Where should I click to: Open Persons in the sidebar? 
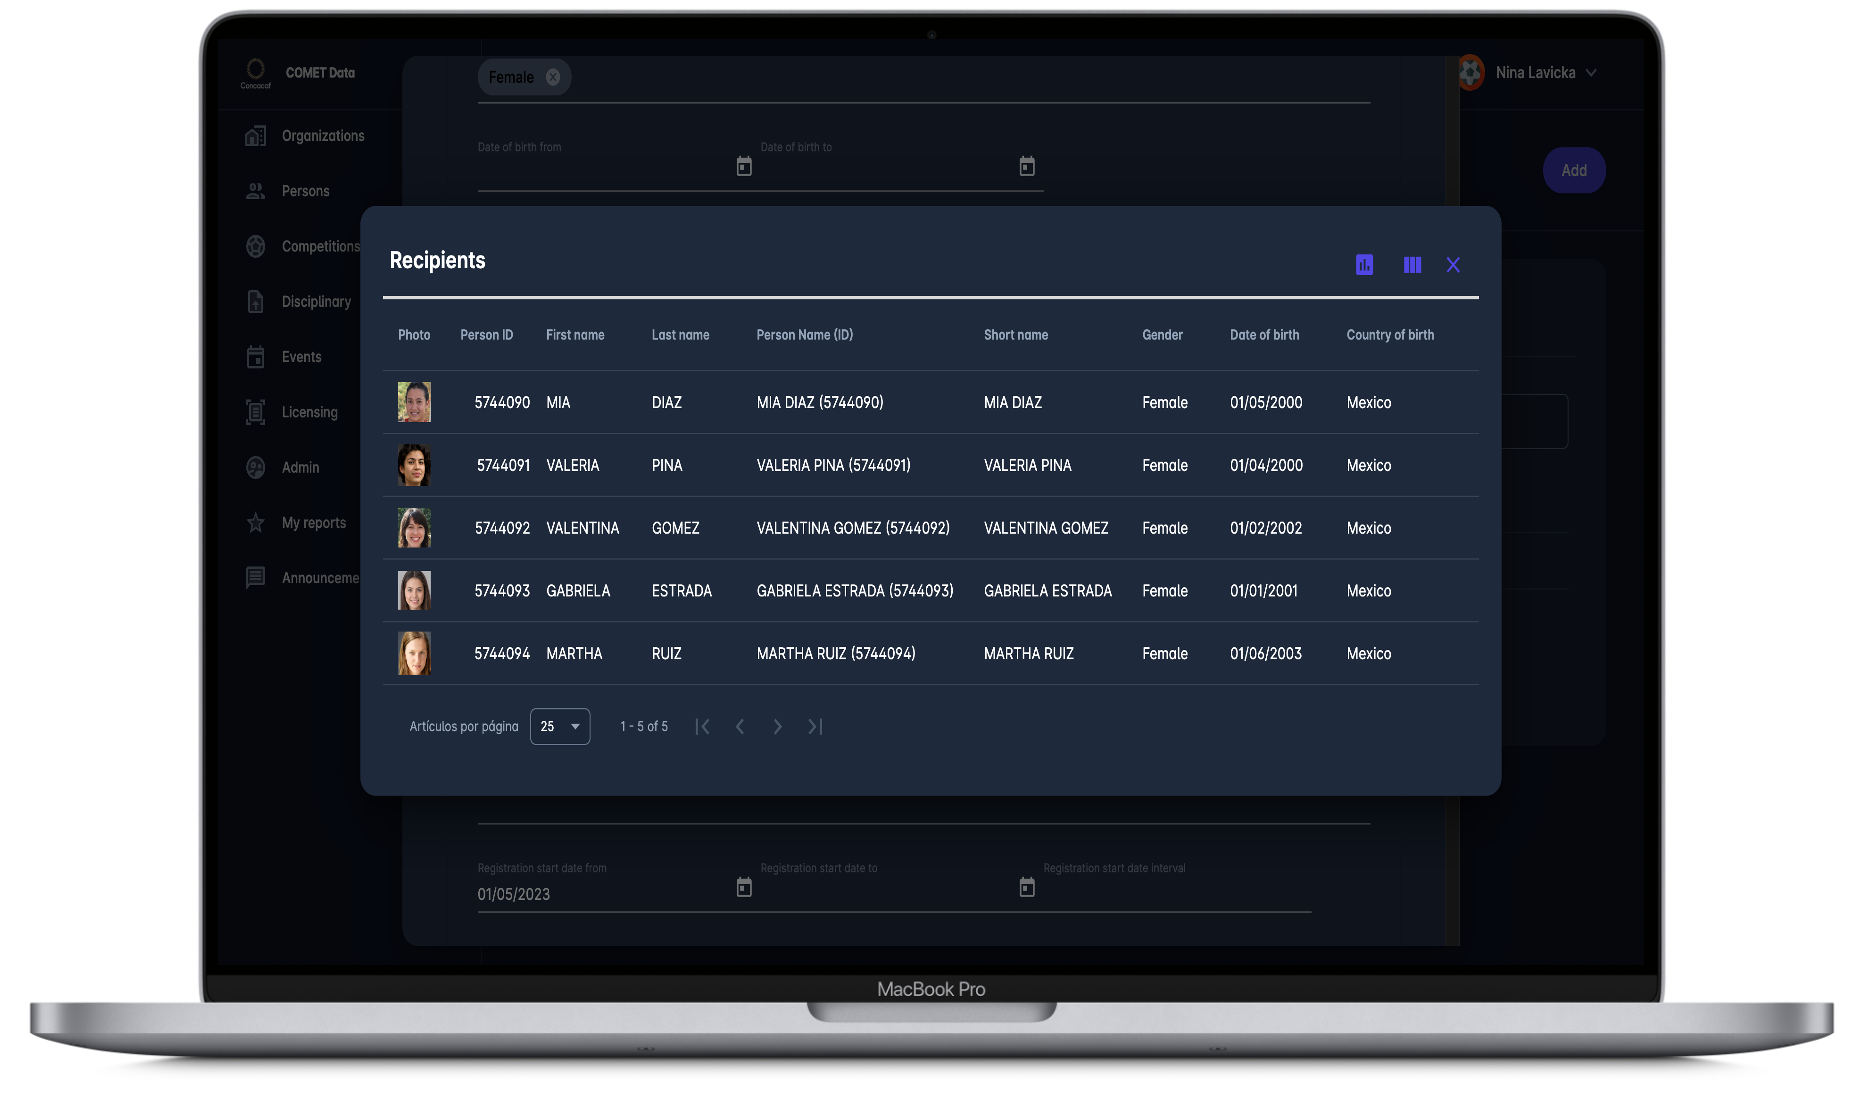tap(305, 191)
